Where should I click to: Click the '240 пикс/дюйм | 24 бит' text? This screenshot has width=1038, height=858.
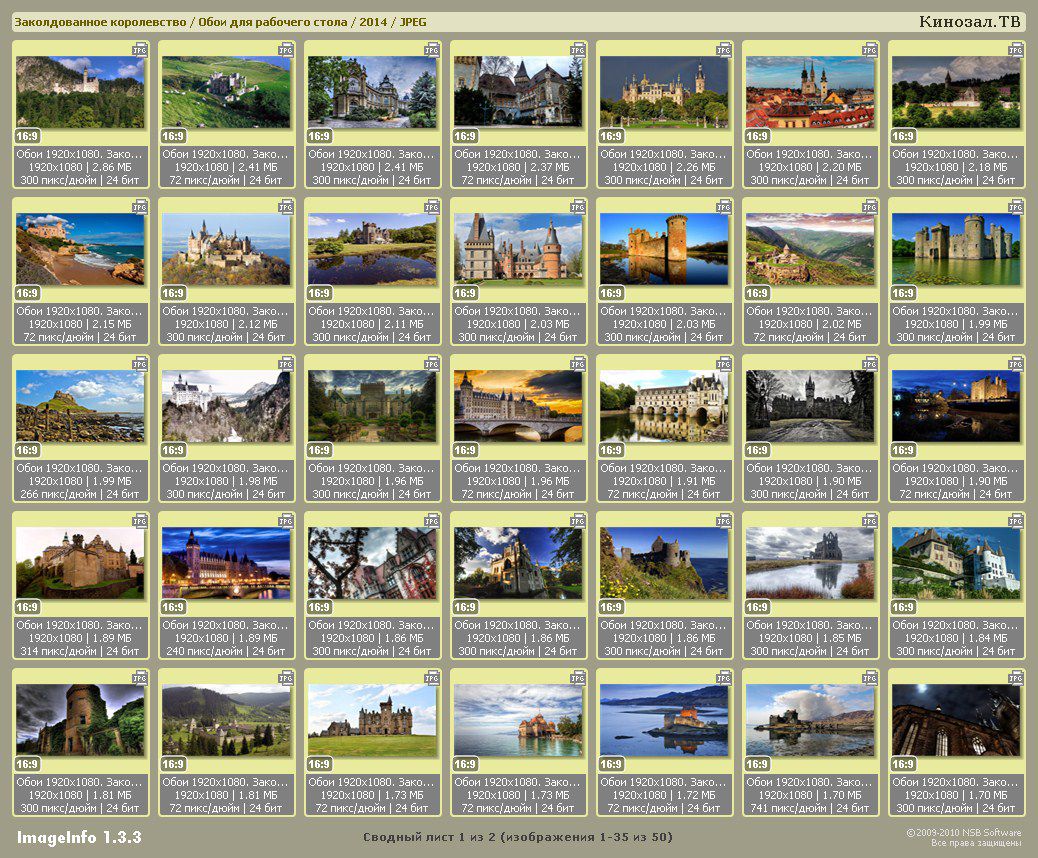[x=226, y=651]
